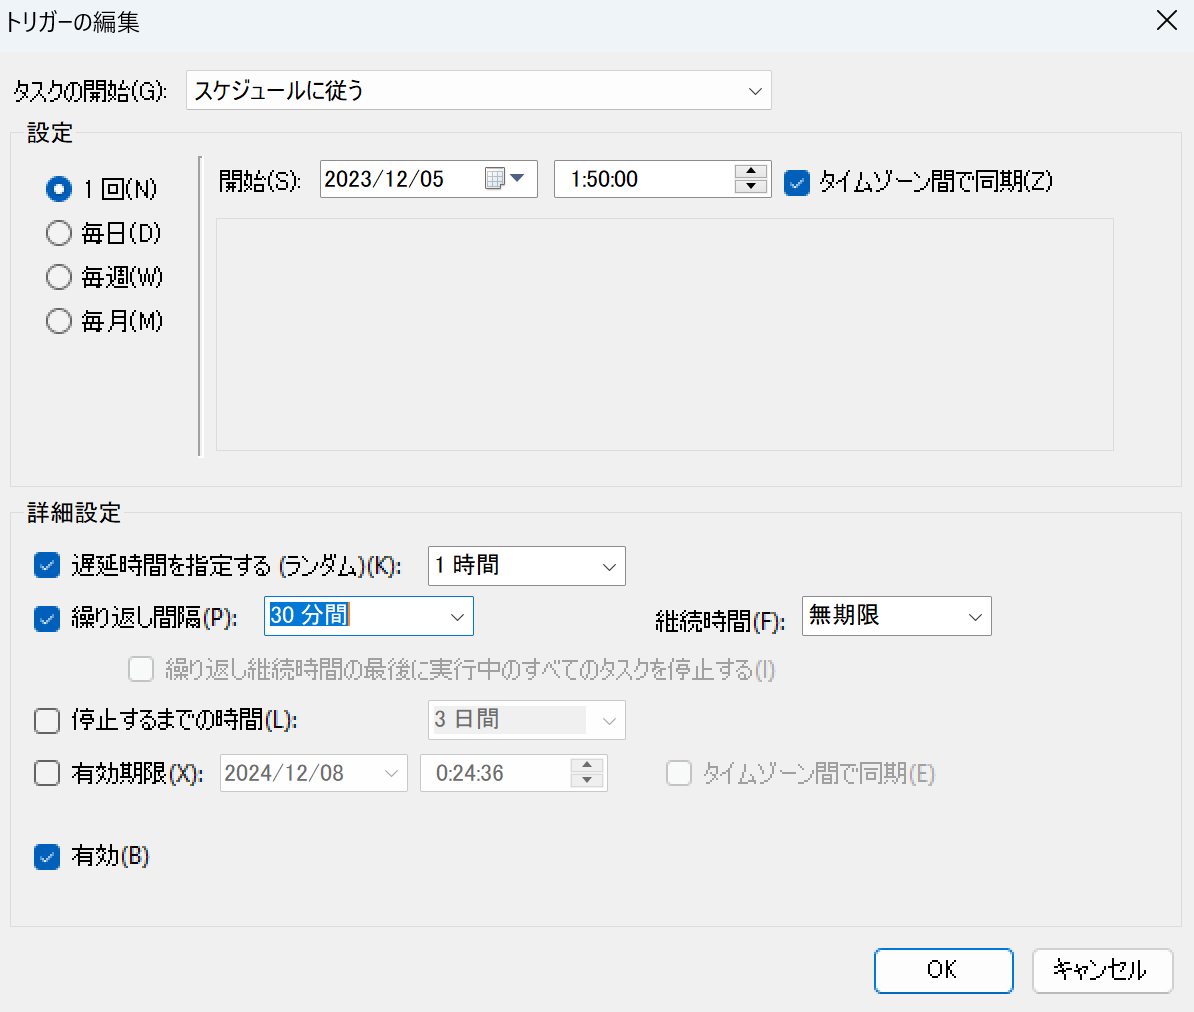Decrease start time with the down spinner arrow

751,186
